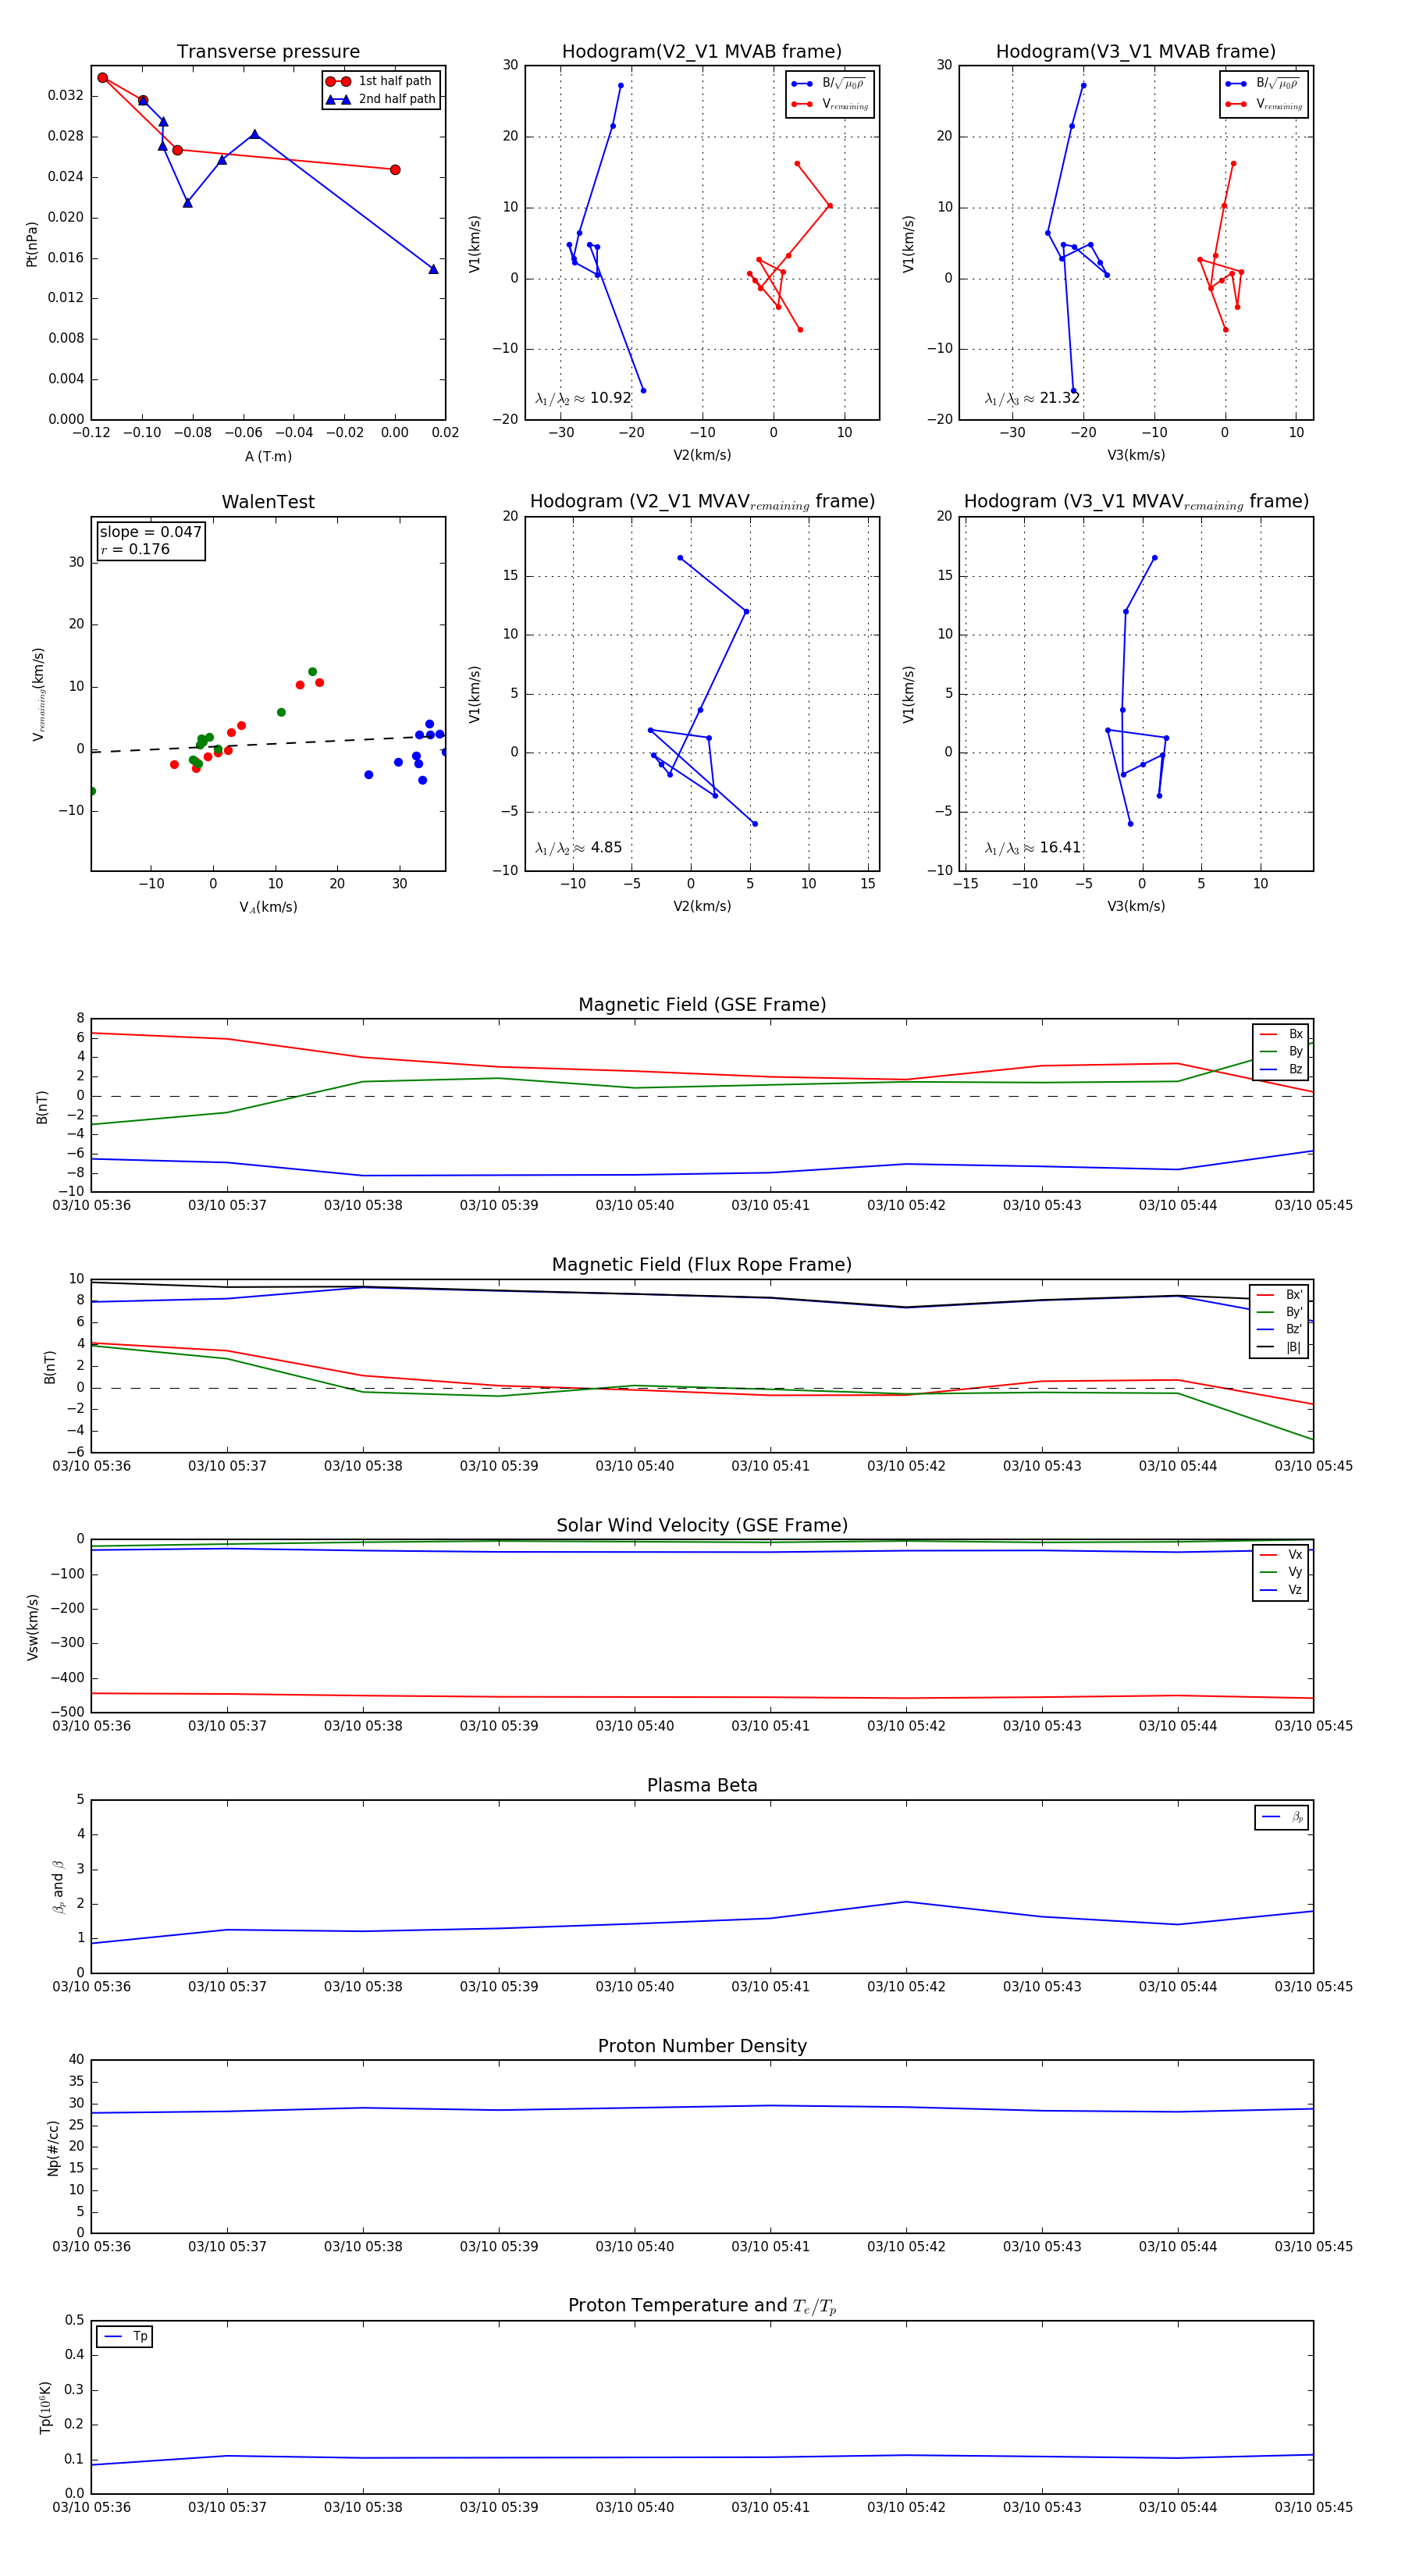The height and width of the screenshot is (2576, 1405).
Task: Click the 'Tp(10⁶K)' axis label
Action: click(44, 2407)
